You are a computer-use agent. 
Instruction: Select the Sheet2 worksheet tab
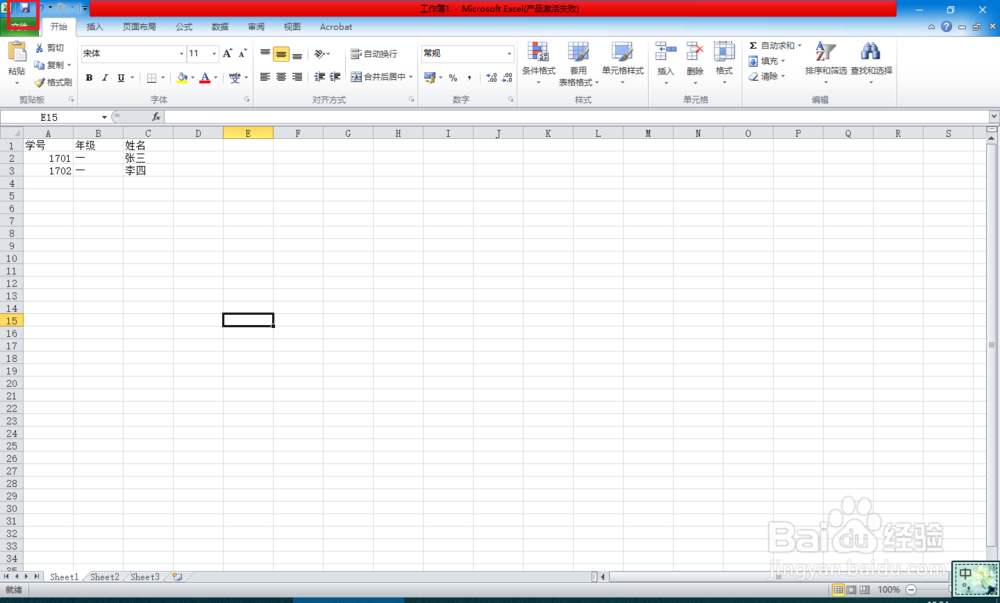tap(105, 577)
